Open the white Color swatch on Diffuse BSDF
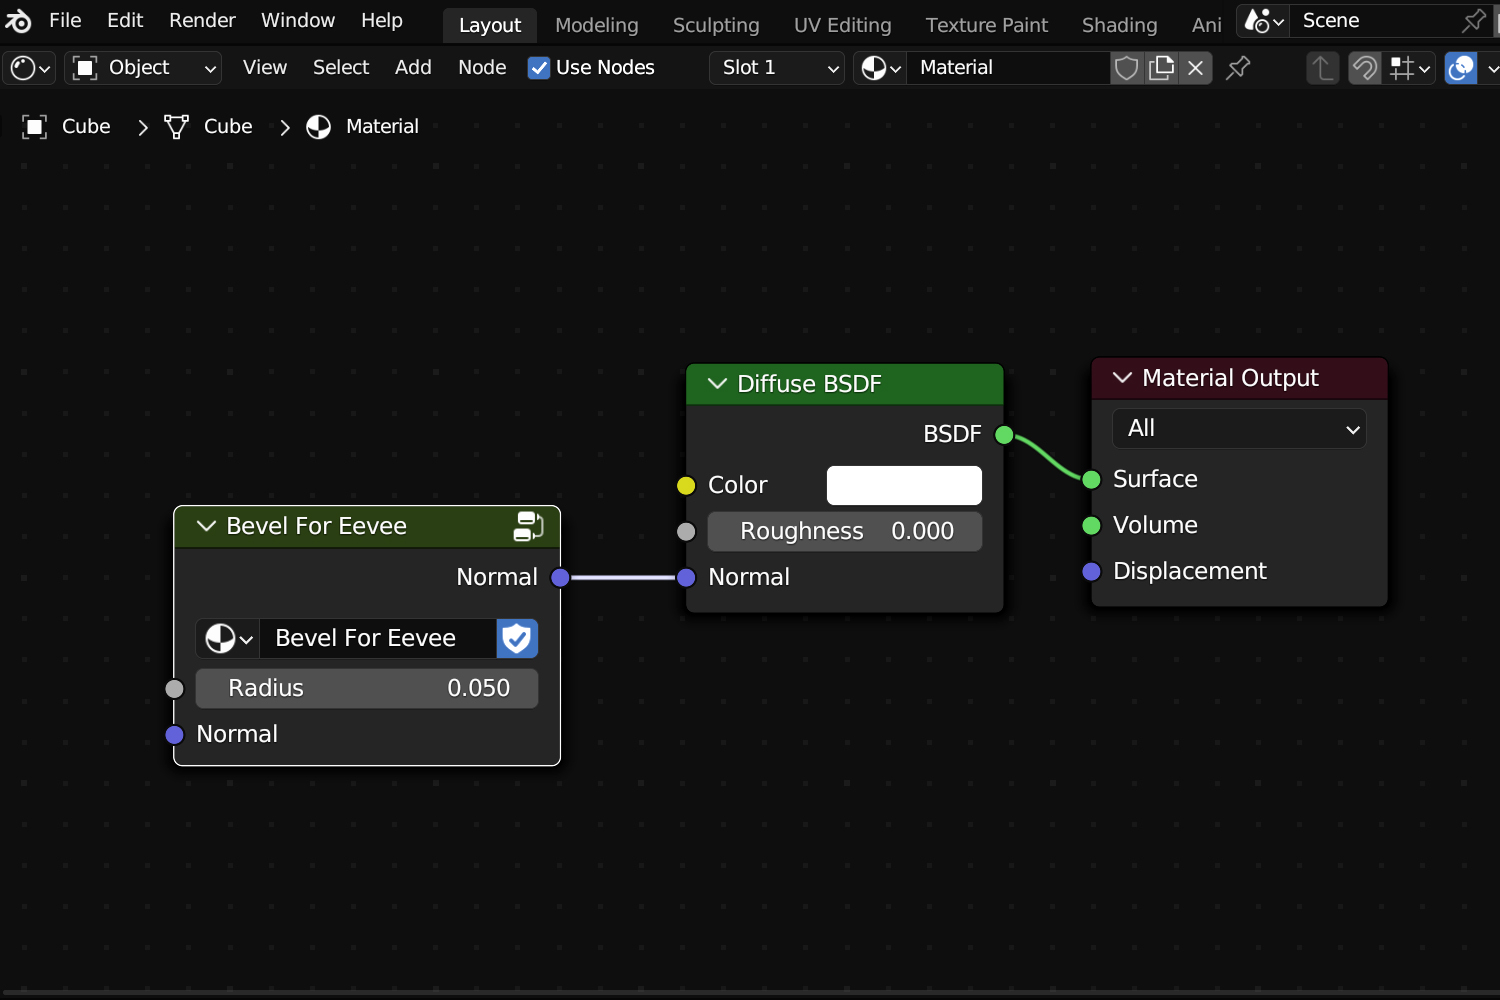The width and height of the screenshot is (1500, 1000). 904,486
